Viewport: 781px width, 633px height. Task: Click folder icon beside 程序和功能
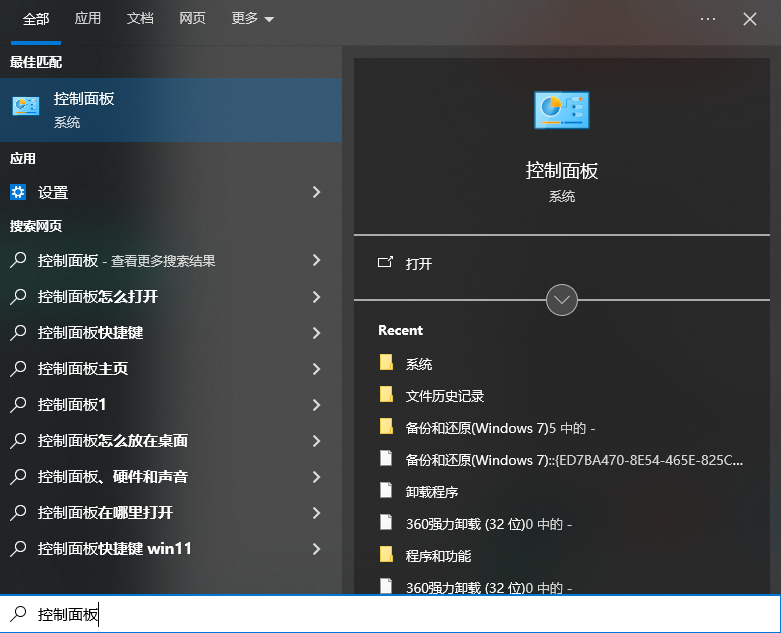(387, 554)
